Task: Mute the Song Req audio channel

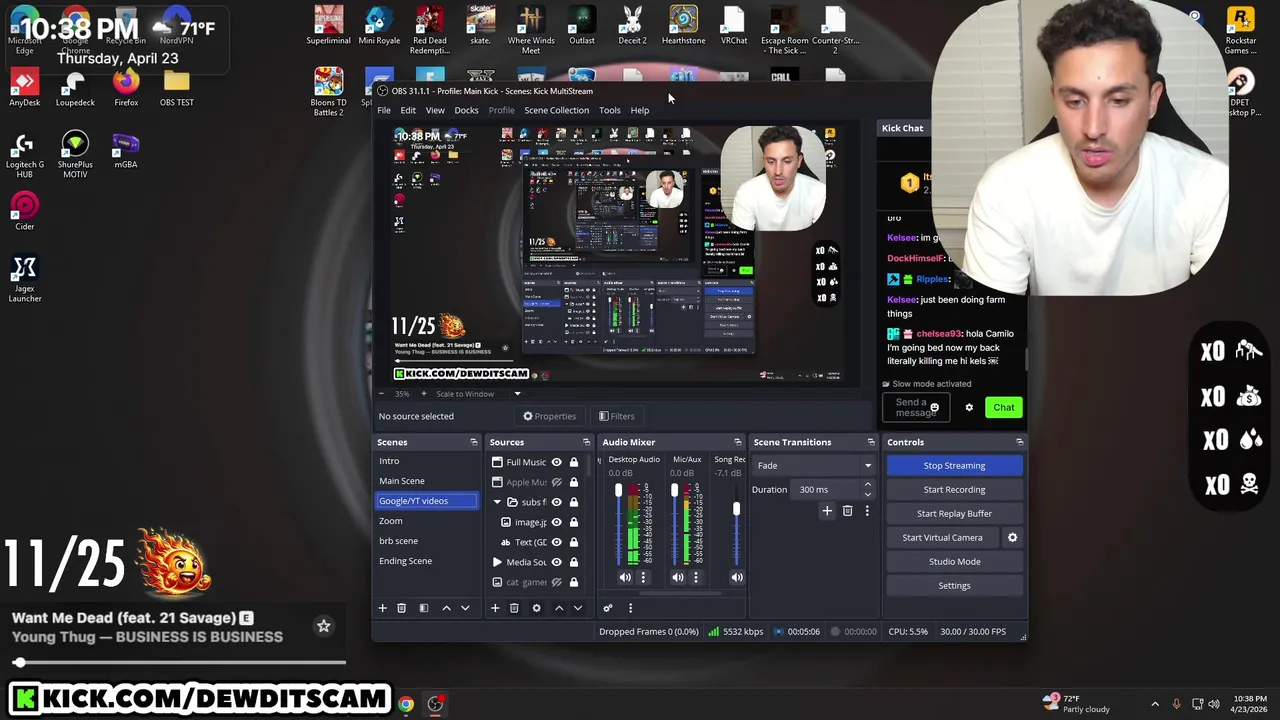Action: (x=737, y=577)
